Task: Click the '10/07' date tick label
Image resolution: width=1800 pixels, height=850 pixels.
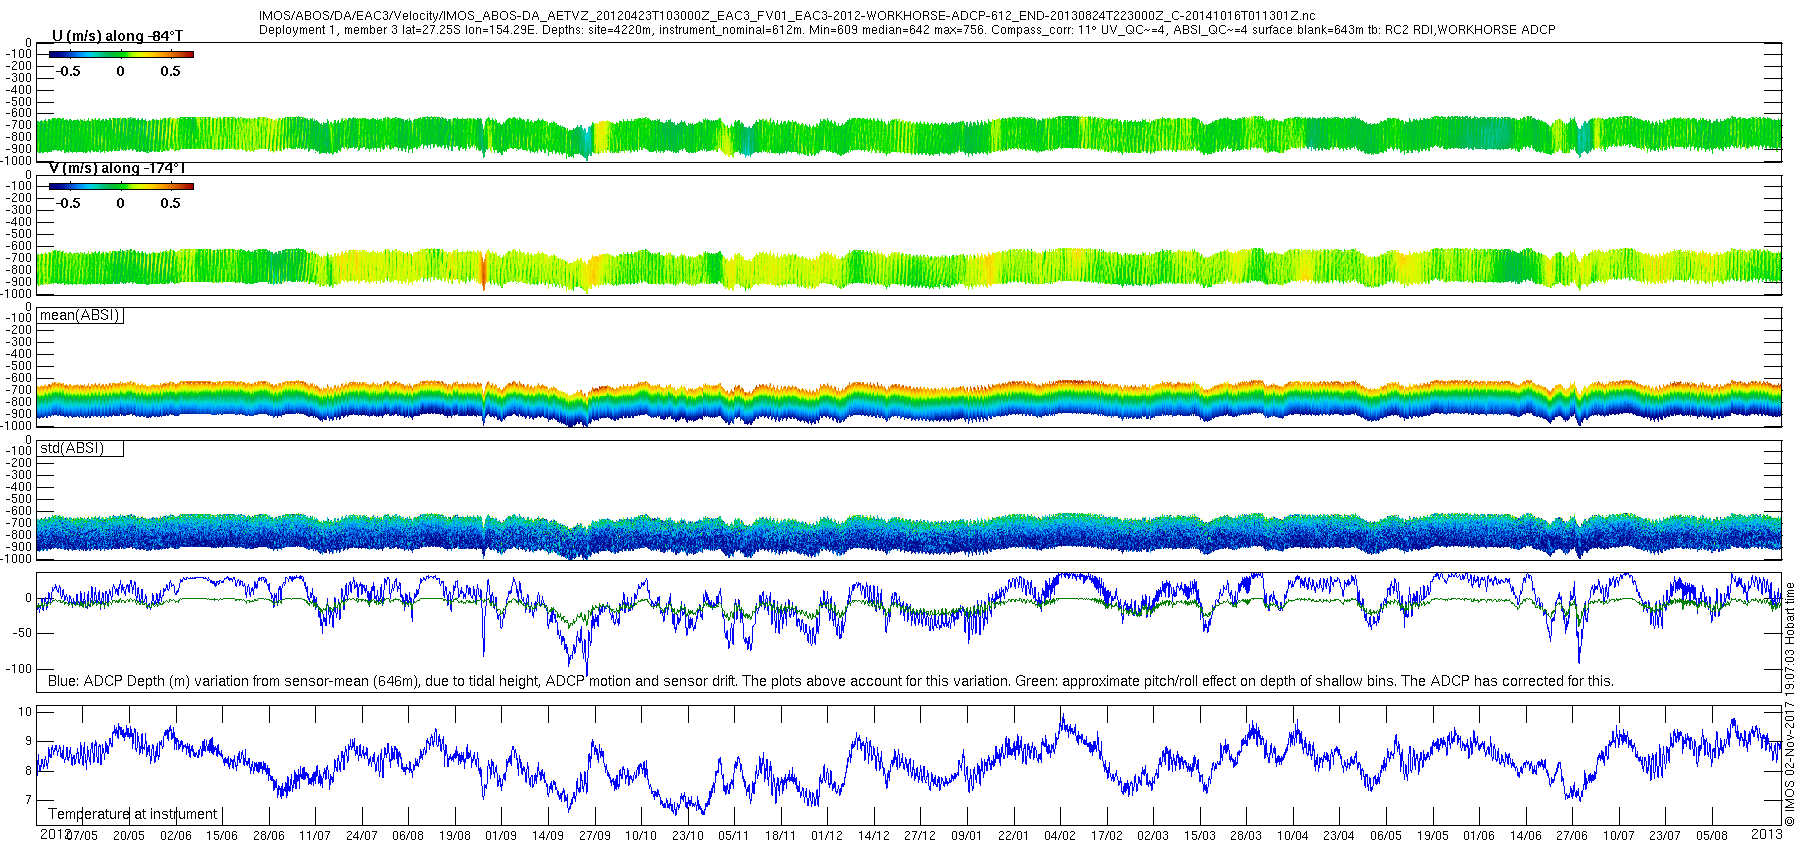Action: click(x=1619, y=836)
